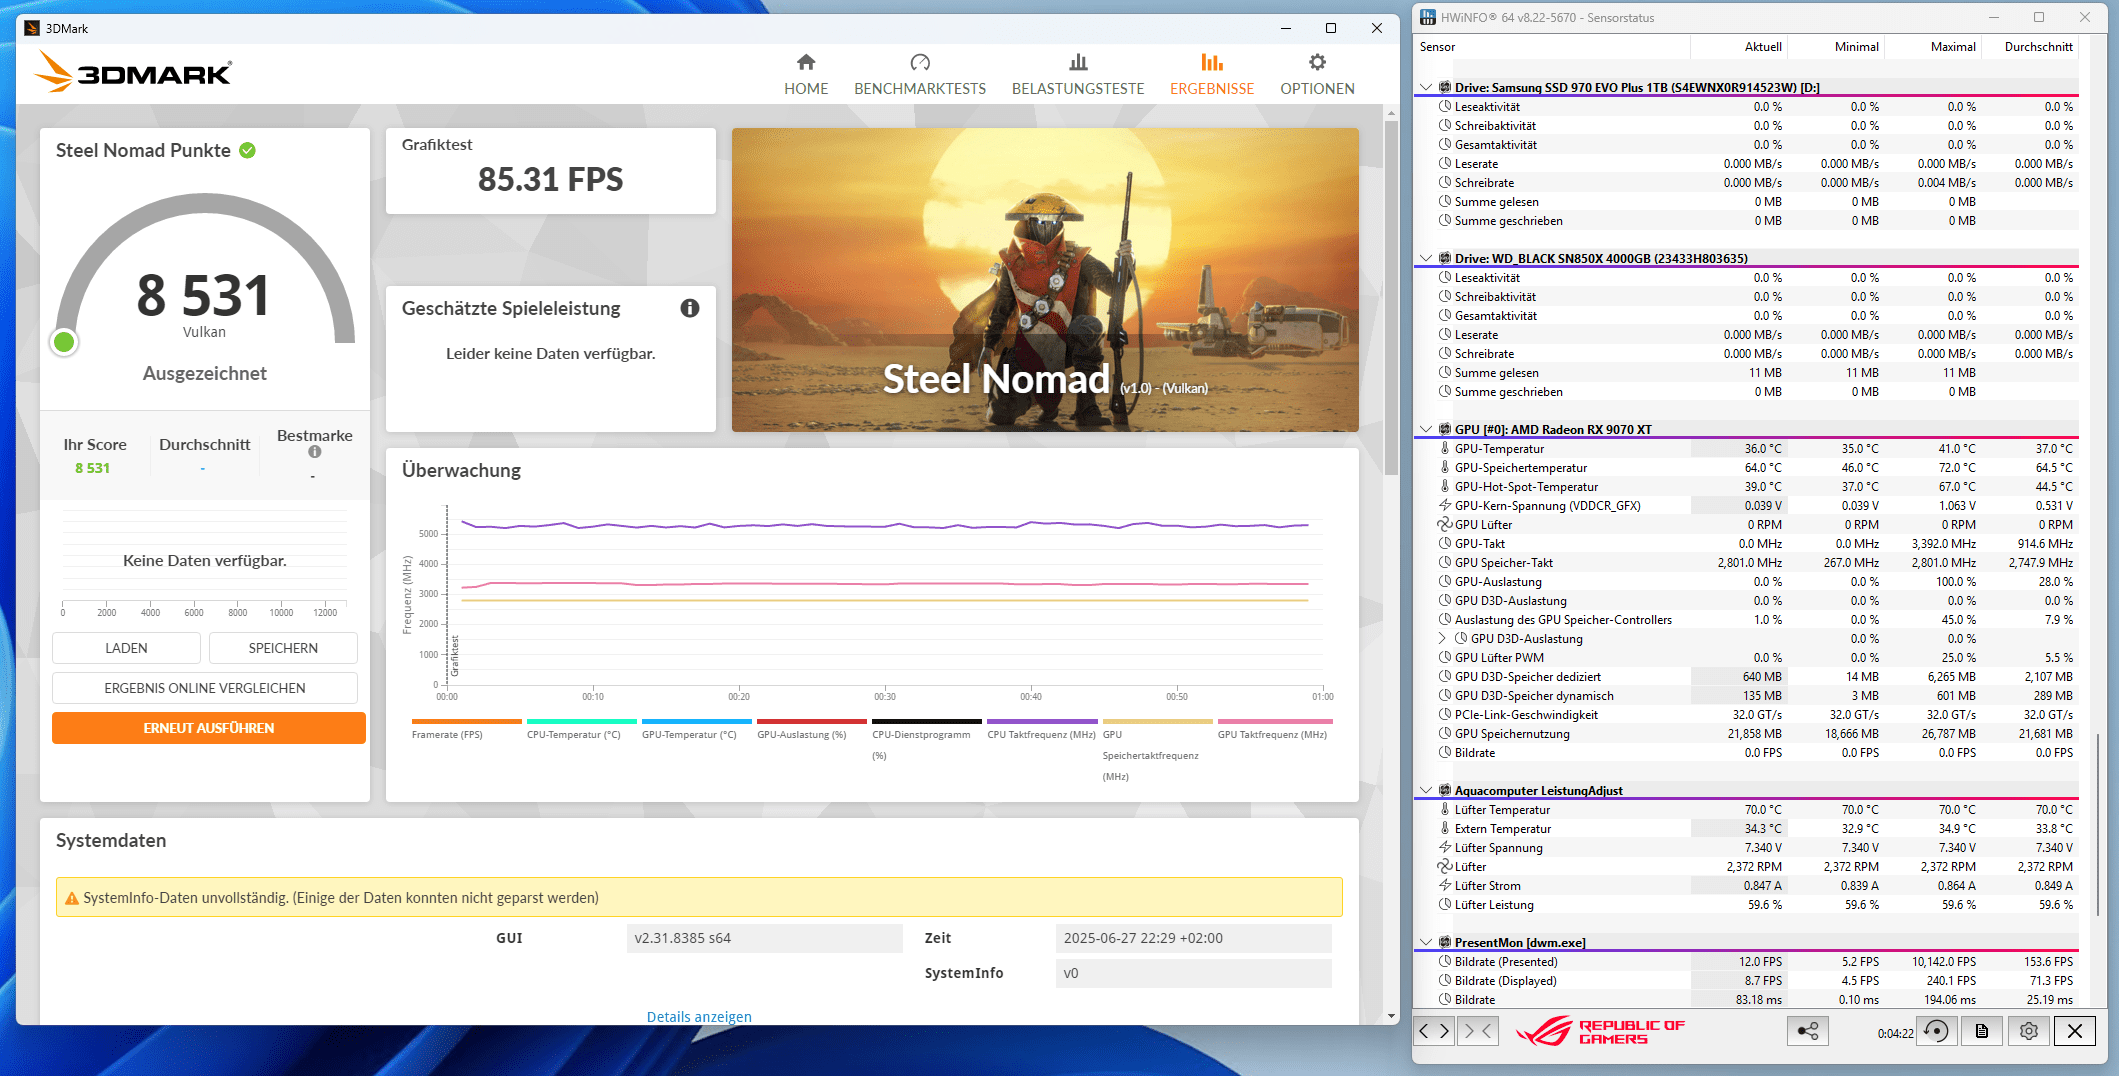Toggle the CPU-Dienstprogramm legend entry
The width and height of the screenshot is (2119, 1076).
coord(926,741)
